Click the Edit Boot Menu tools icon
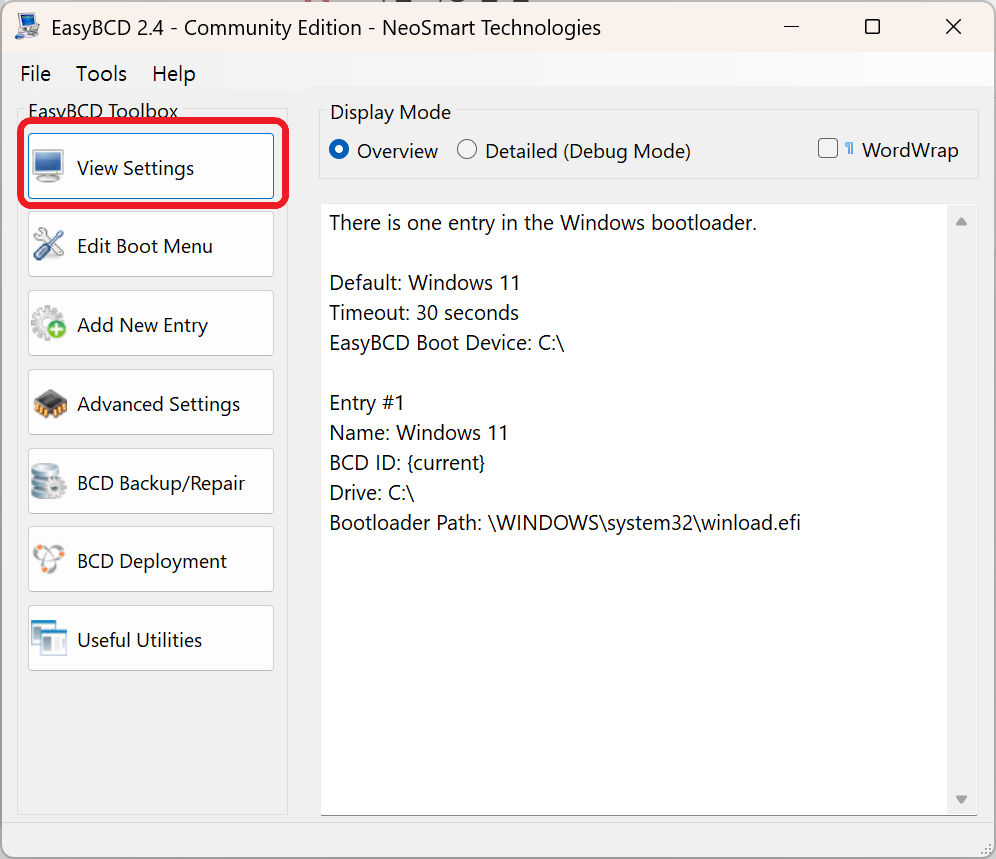 (49, 244)
